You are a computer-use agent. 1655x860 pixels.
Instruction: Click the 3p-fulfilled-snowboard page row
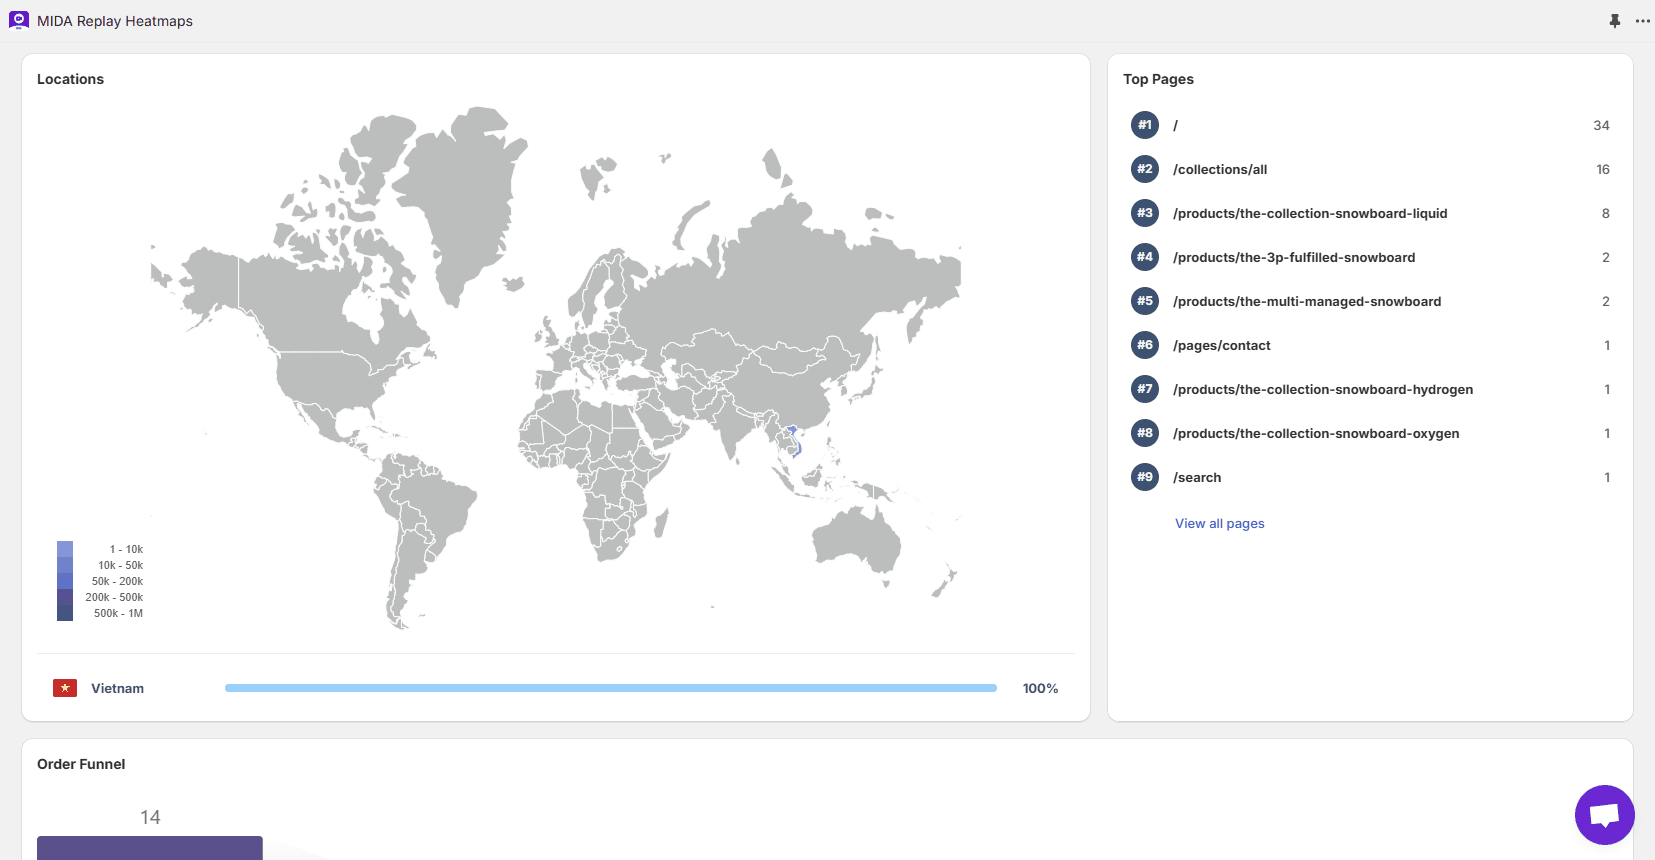[1294, 257]
